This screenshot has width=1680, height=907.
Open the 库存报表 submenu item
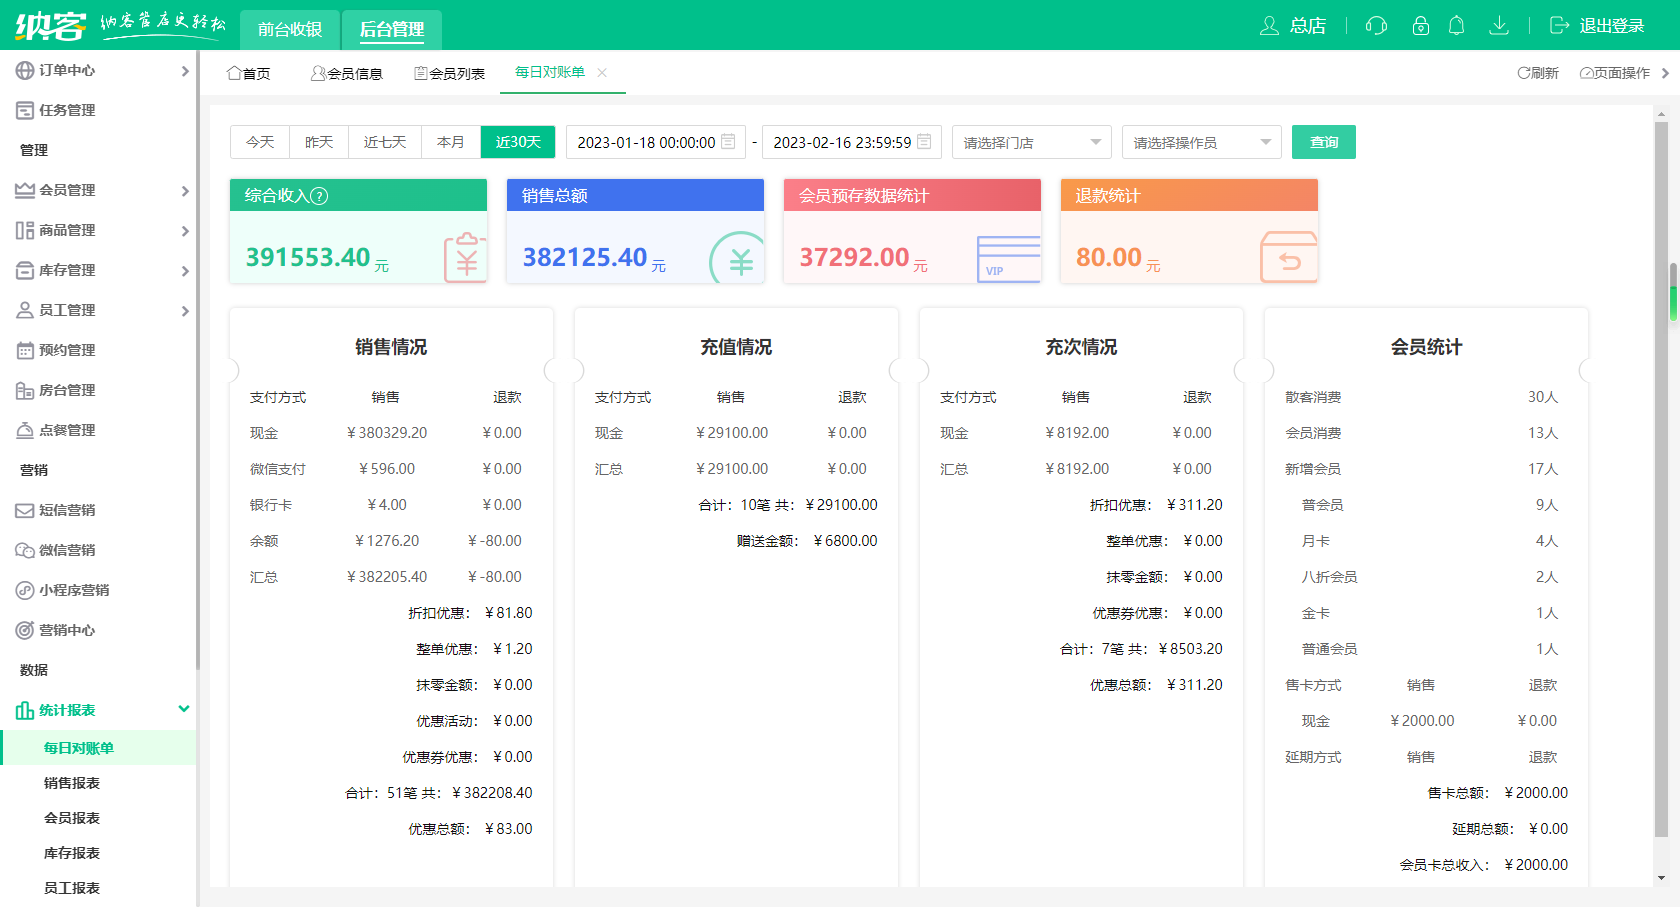click(x=72, y=853)
